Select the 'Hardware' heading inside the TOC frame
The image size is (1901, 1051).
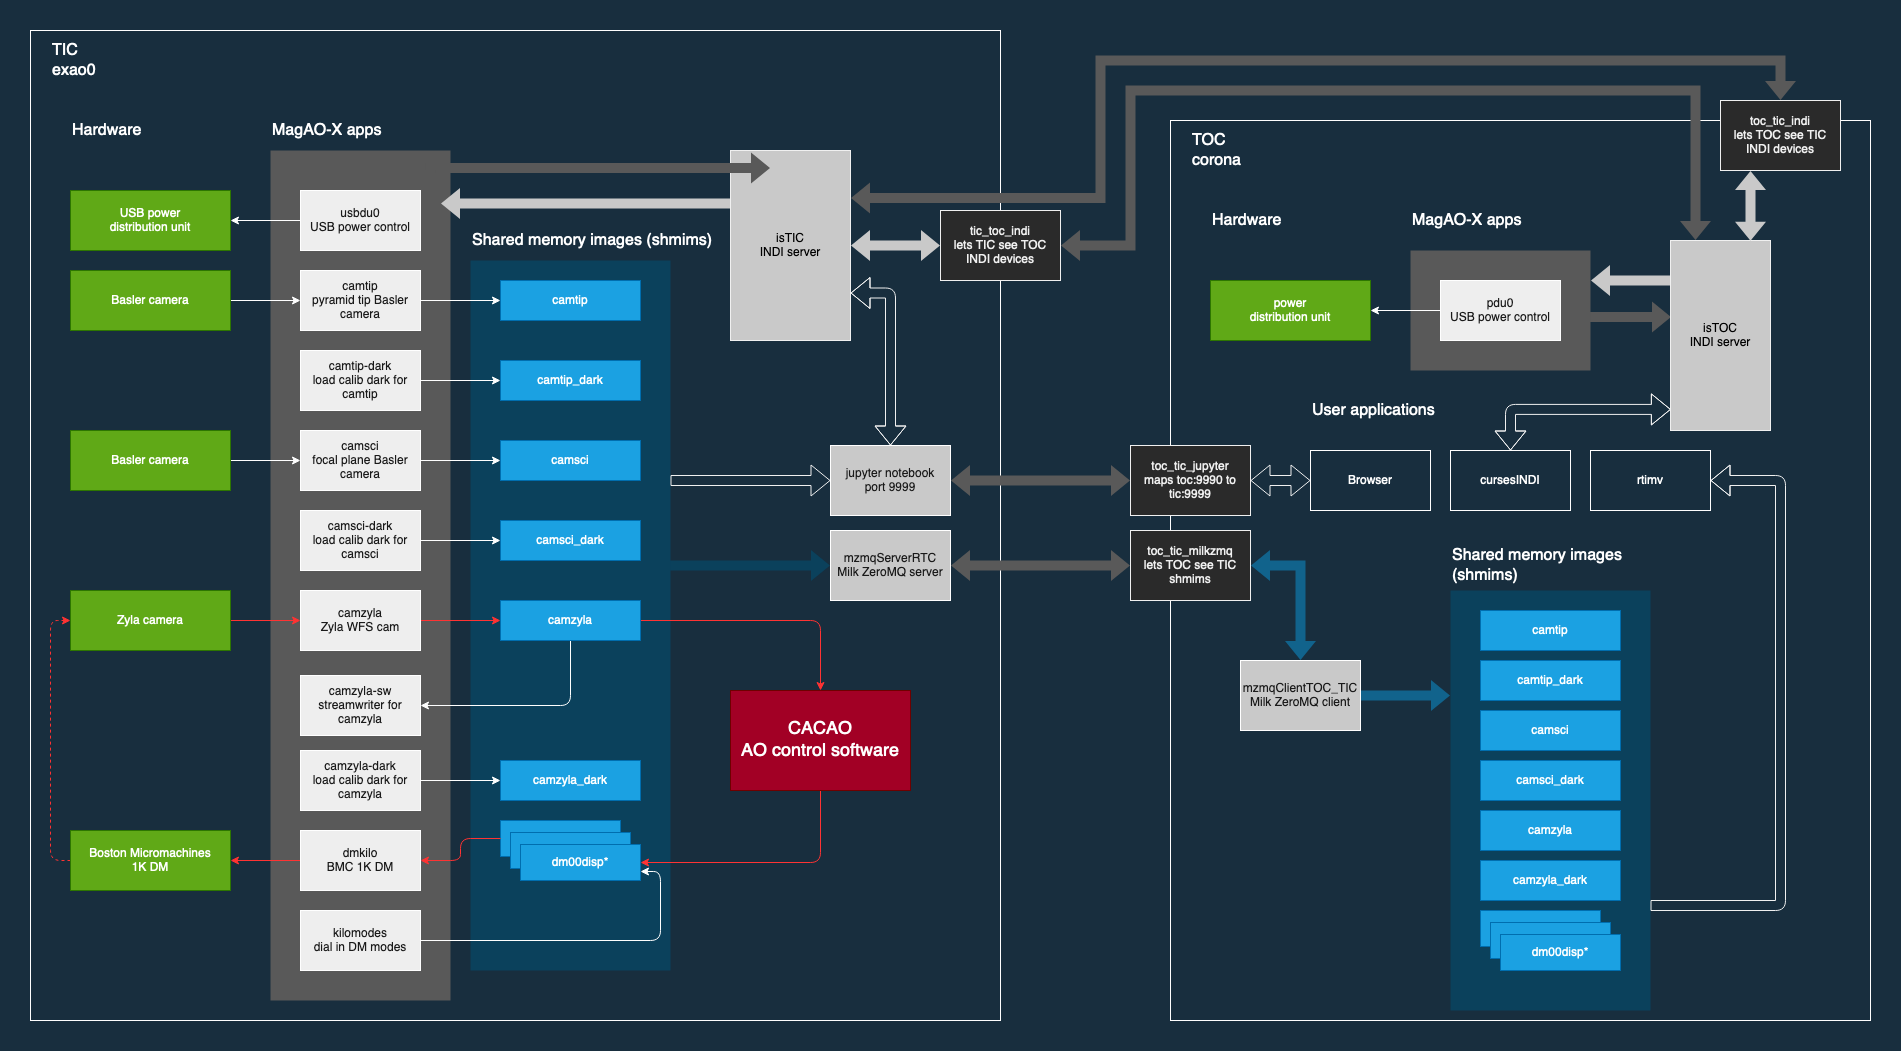tap(1246, 219)
